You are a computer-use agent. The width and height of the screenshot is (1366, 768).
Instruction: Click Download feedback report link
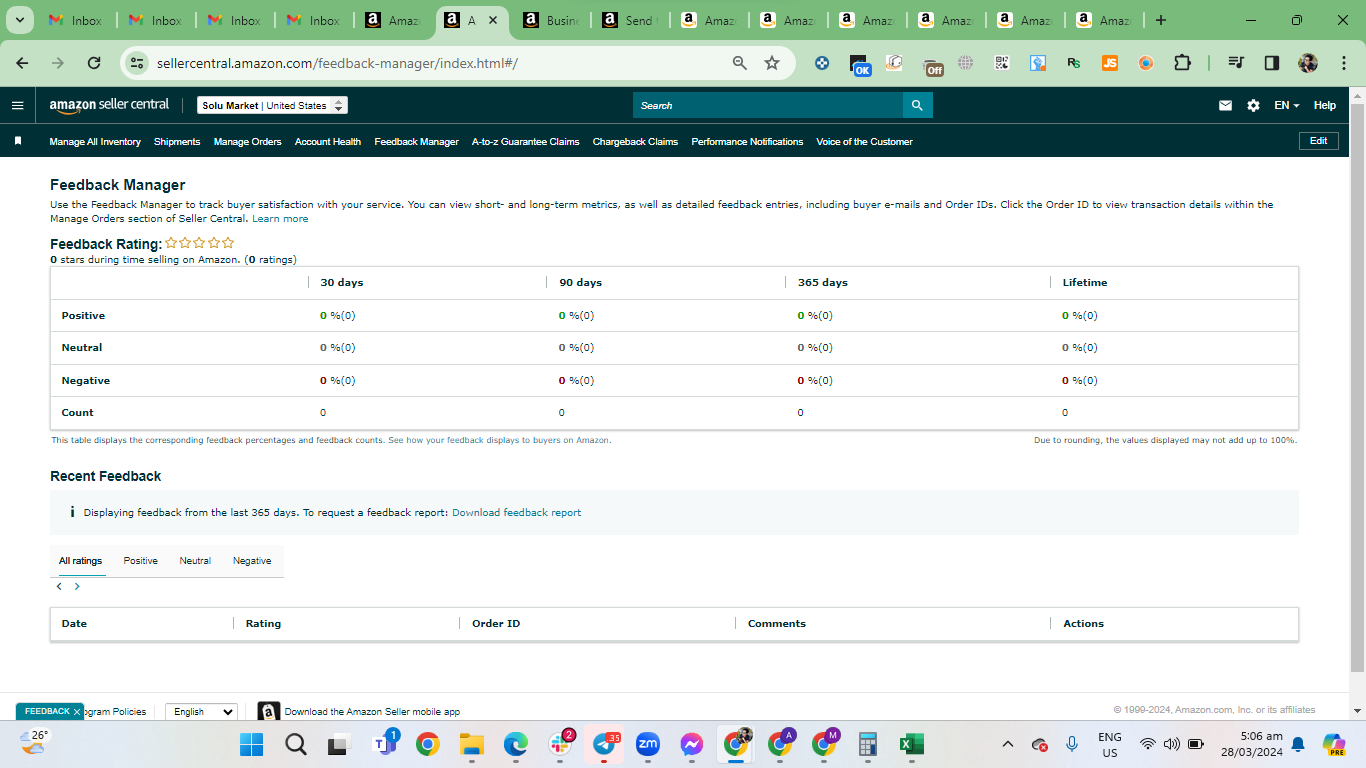pyautogui.click(x=516, y=512)
